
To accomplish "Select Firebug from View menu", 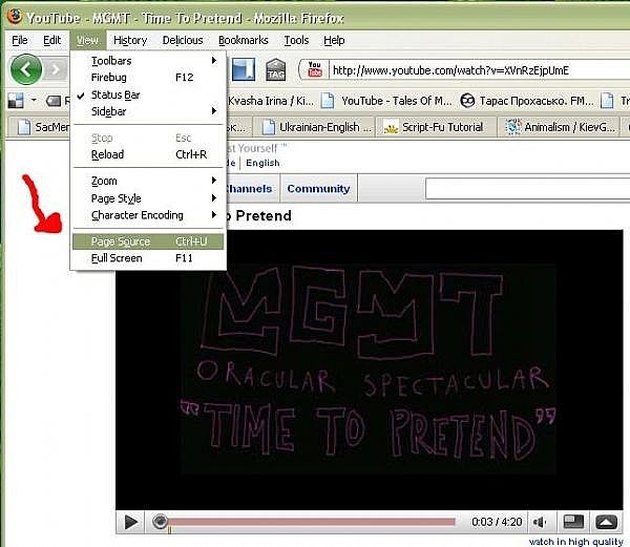I will (148, 77).
